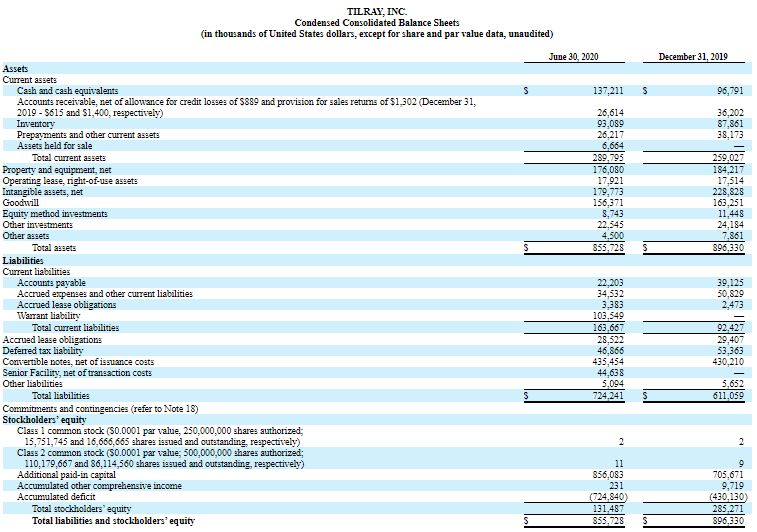
Task: Select the June 30, 2020 column header
Action: pyautogui.click(x=573, y=57)
